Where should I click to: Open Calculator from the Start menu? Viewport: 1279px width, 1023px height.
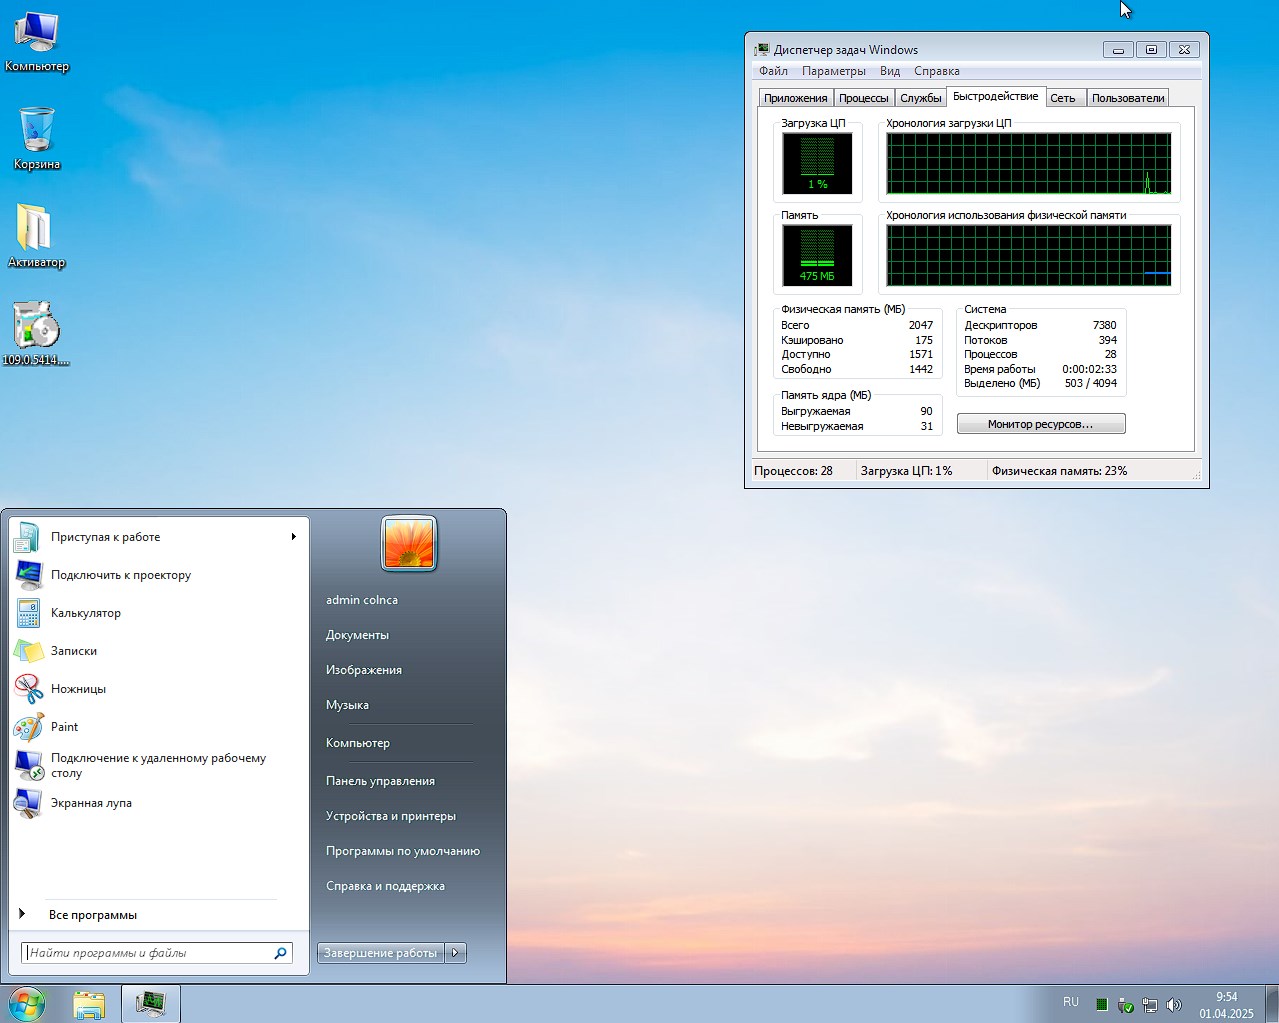pyautogui.click(x=85, y=613)
